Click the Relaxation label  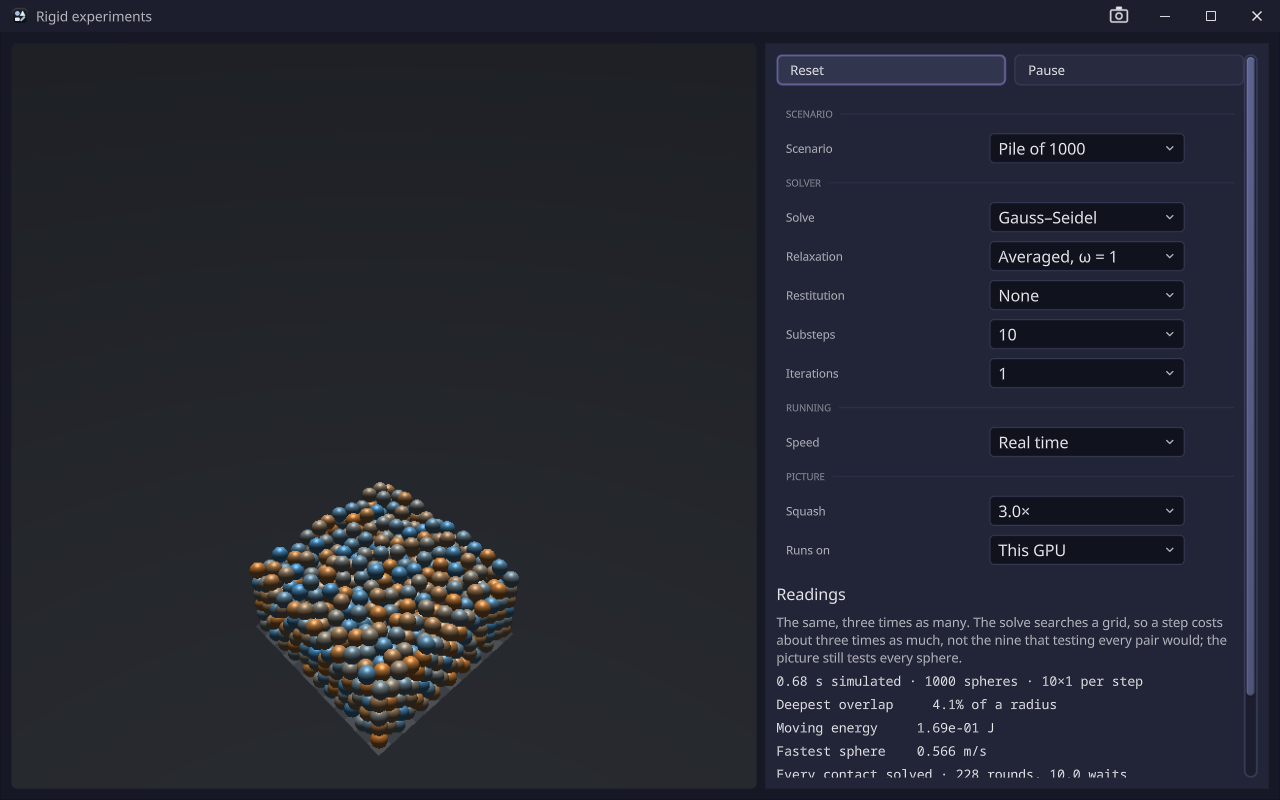(814, 257)
